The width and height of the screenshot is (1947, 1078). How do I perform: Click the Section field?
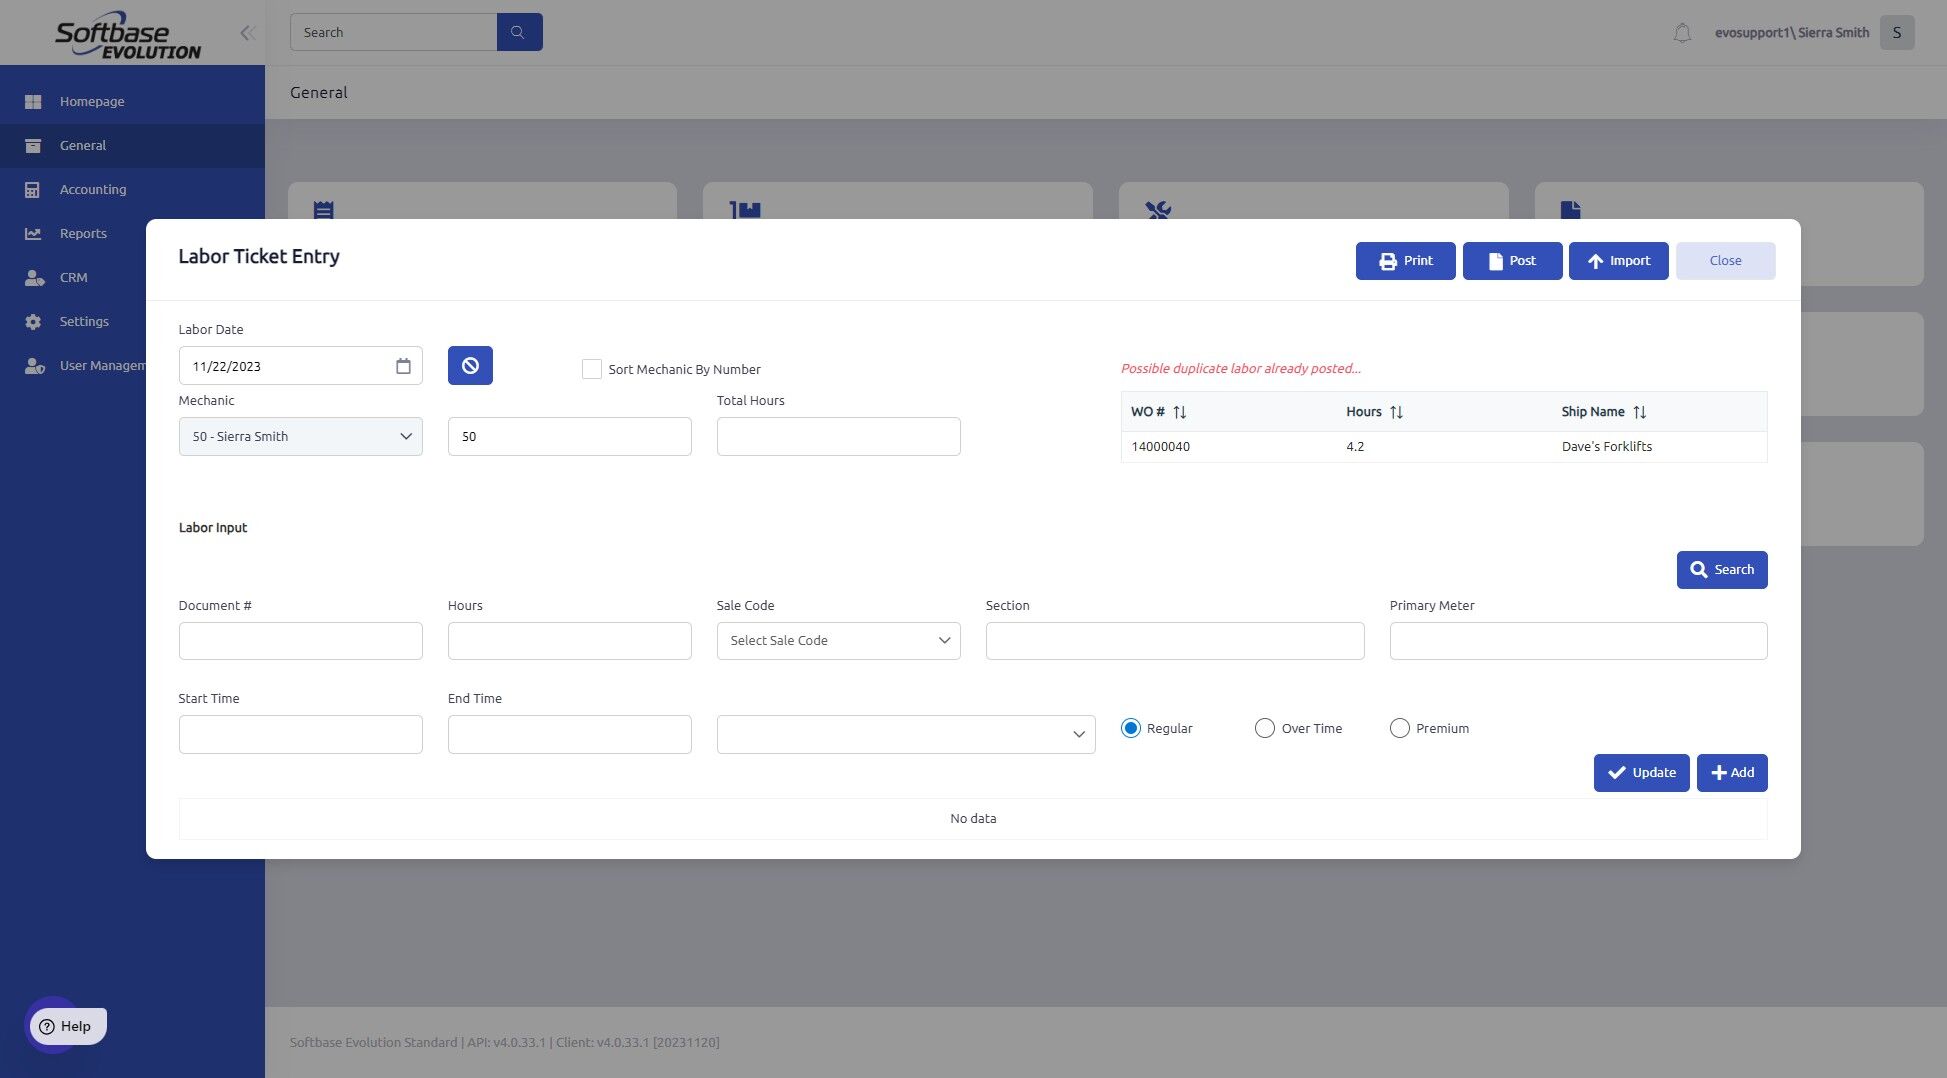tap(1175, 641)
